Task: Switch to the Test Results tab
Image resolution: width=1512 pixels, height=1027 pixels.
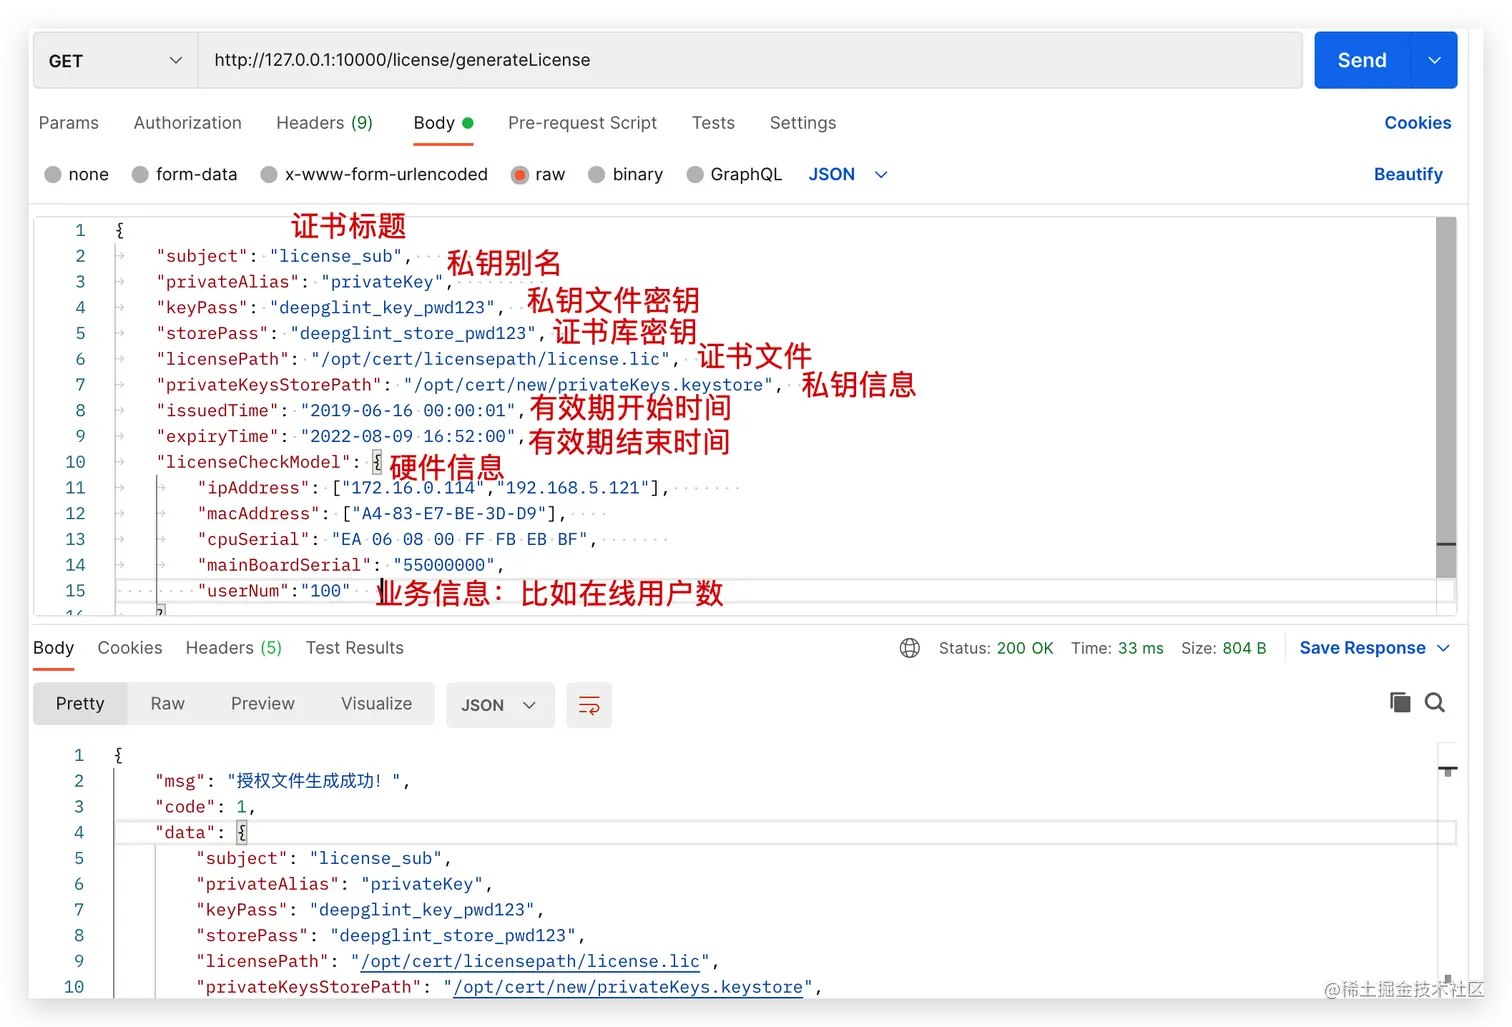Action: 355,648
